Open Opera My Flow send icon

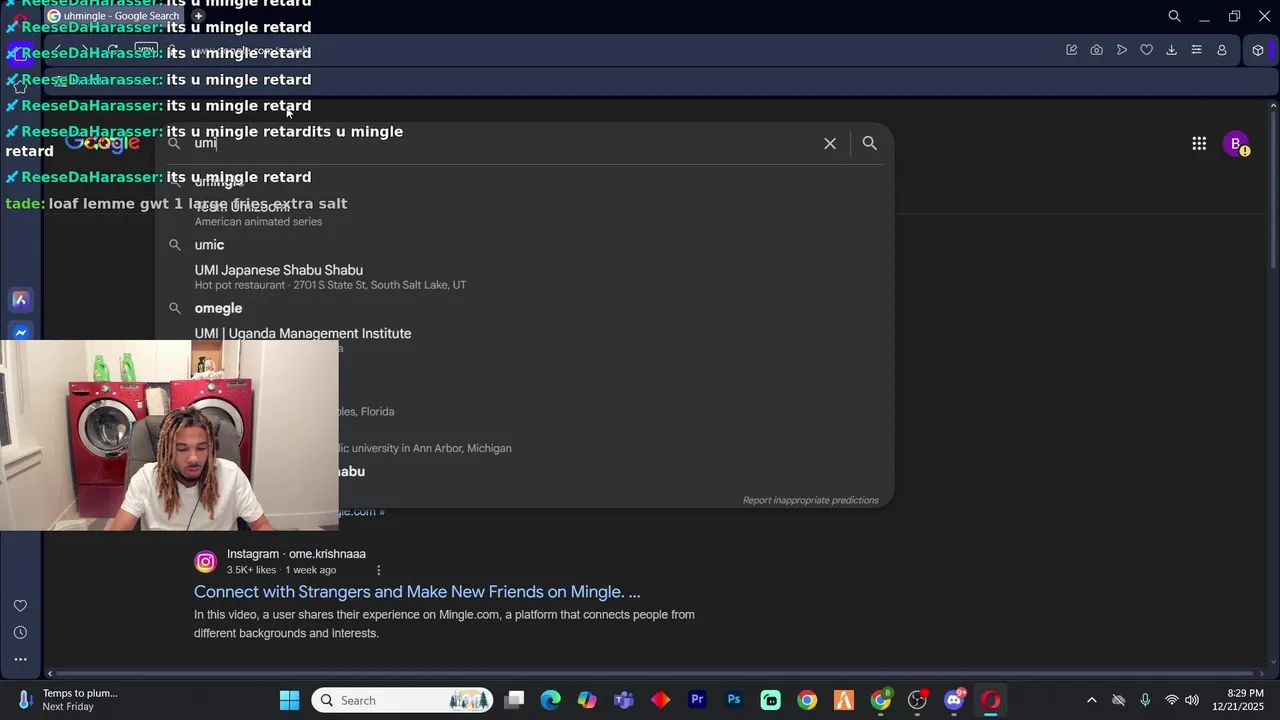1122,50
